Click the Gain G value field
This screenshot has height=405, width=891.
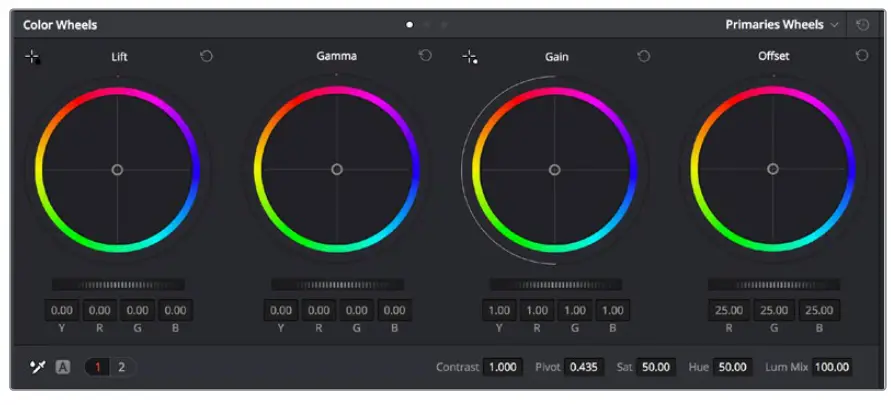pyautogui.click(x=575, y=310)
